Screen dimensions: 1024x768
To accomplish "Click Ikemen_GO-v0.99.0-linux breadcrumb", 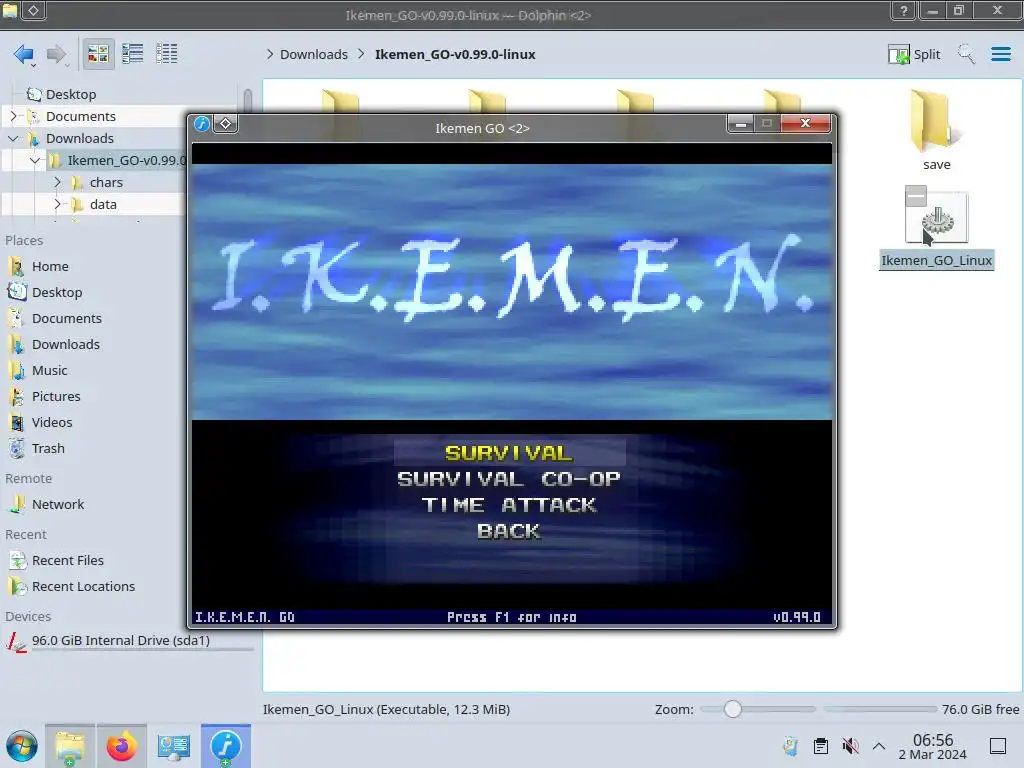I will click(455, 54).
